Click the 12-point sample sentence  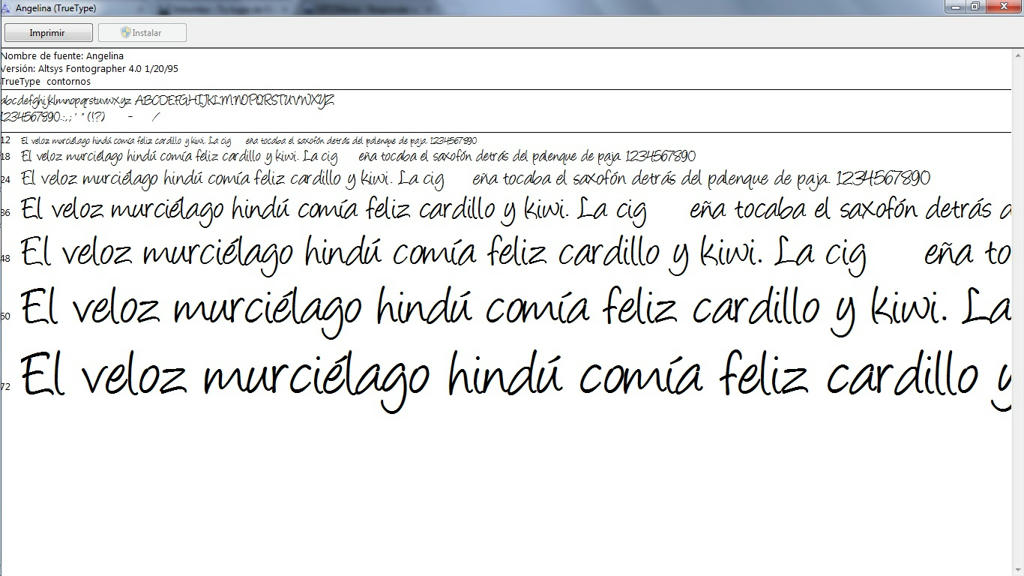(248, 141)
